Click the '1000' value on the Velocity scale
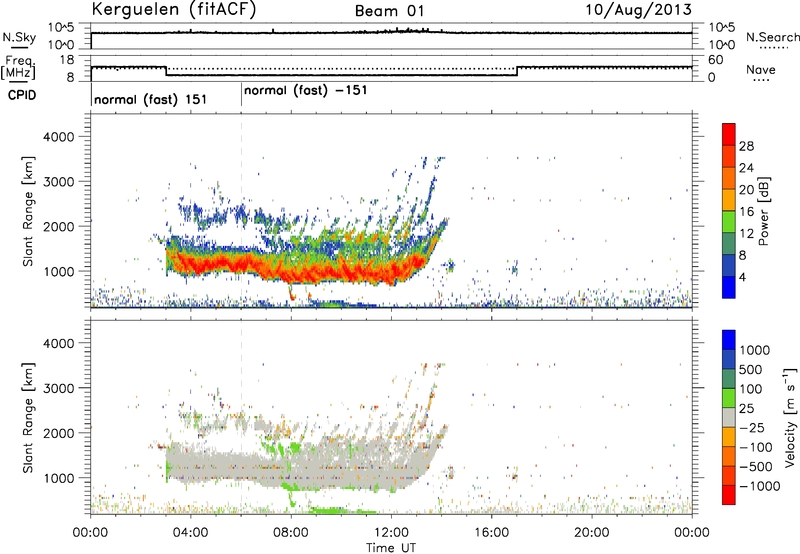 (x=755, y=350)
